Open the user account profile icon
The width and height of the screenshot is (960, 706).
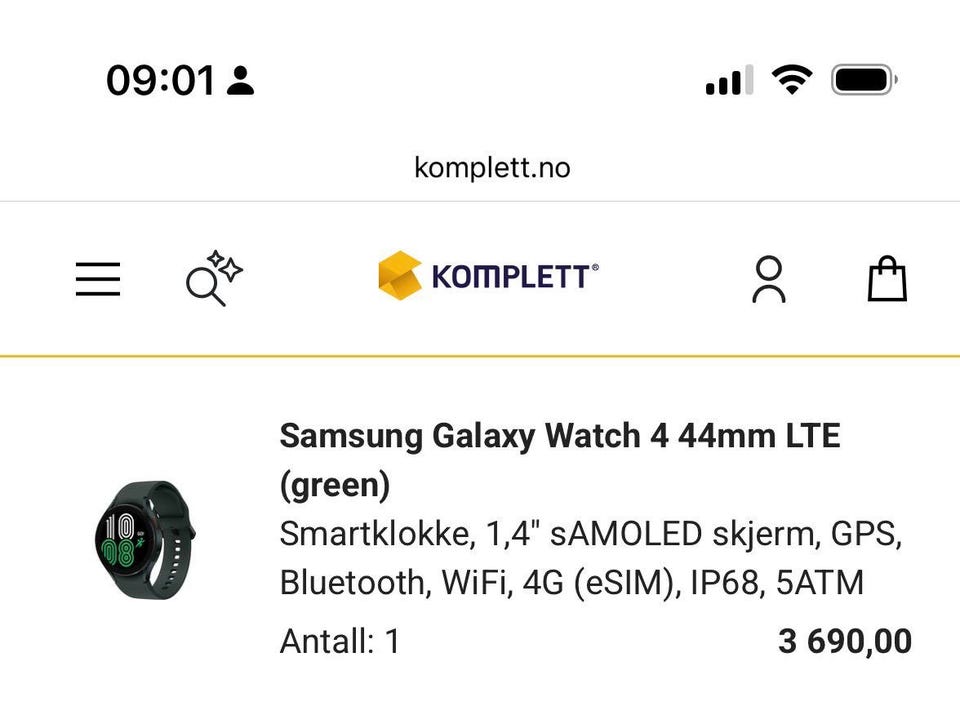click(769, 279)
